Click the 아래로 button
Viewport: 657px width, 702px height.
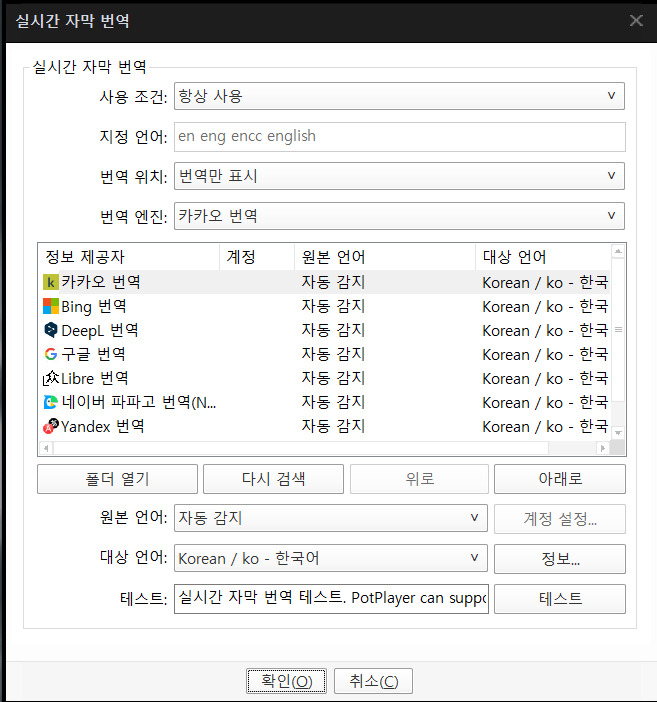pyautogui.click(x=560, y=479)
